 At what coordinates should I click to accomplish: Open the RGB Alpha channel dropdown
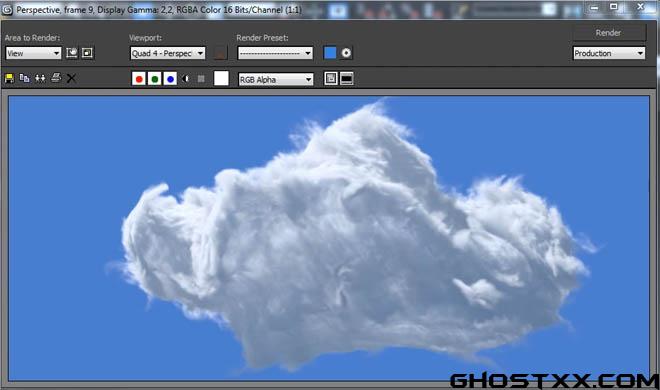[x=276, y=80]
